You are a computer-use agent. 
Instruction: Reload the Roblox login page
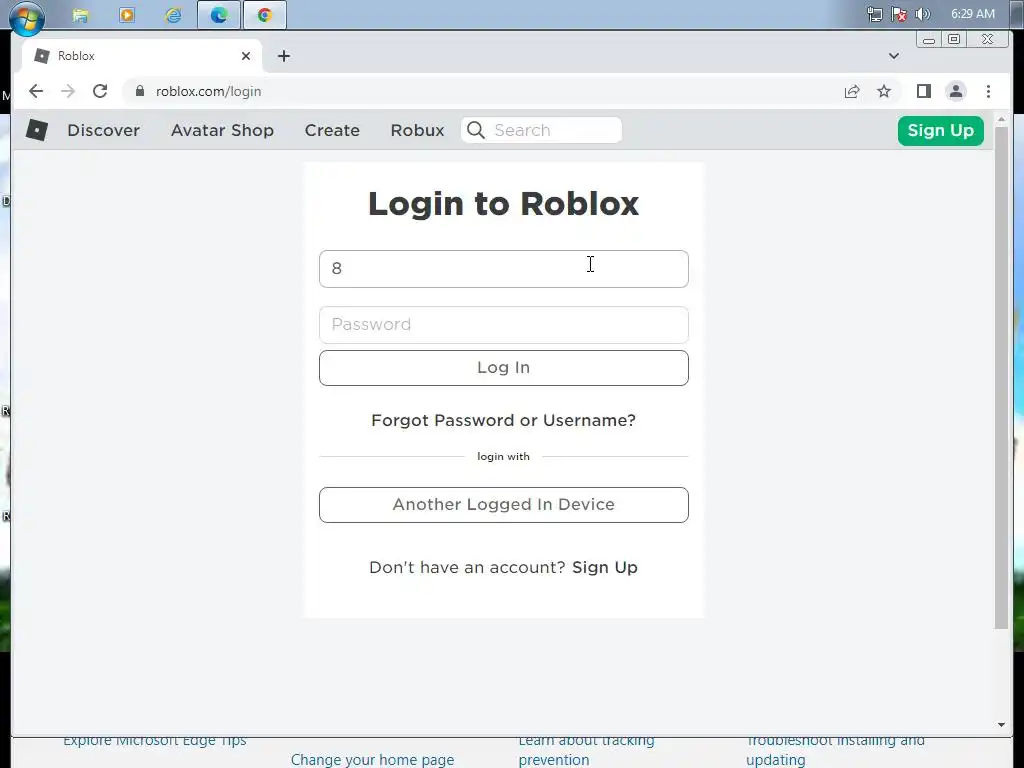100,91
